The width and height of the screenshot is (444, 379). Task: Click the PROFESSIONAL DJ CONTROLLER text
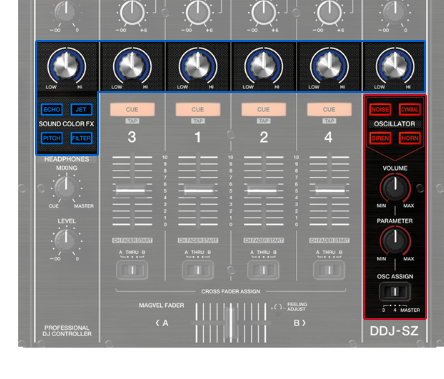click(x=67, y=331)
